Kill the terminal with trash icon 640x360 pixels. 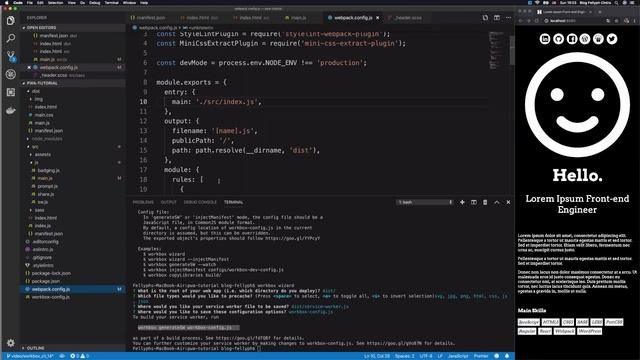click(x=485, y=202)
